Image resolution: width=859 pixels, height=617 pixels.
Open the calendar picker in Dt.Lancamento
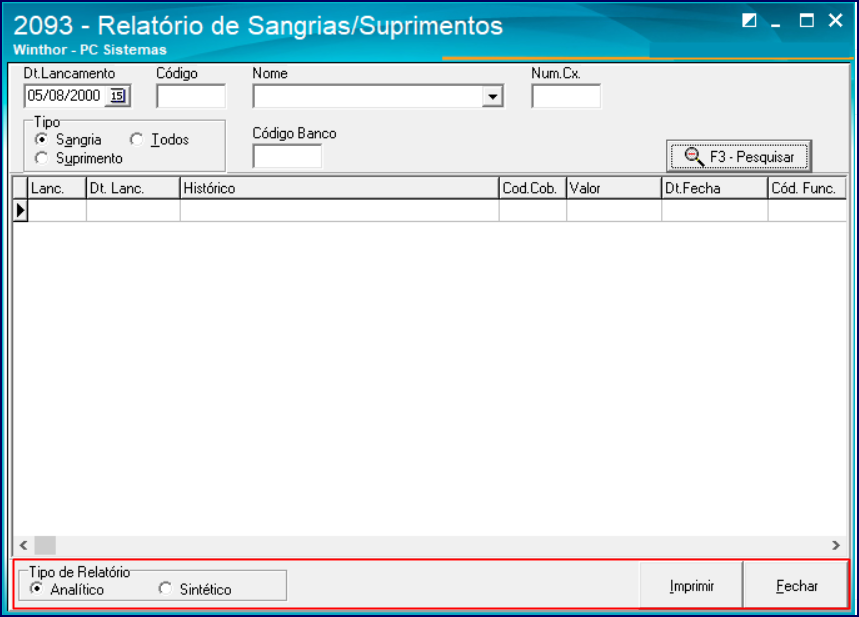117,96
